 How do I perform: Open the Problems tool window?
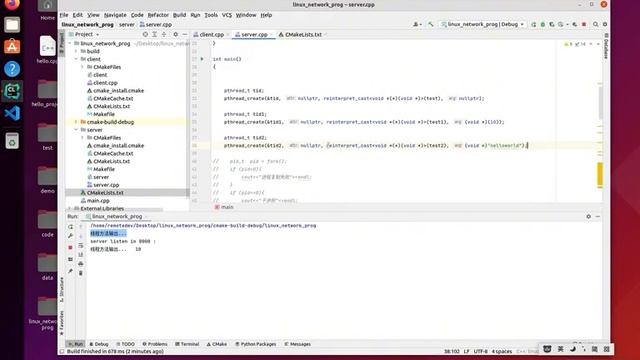click(x=155, y=344)
